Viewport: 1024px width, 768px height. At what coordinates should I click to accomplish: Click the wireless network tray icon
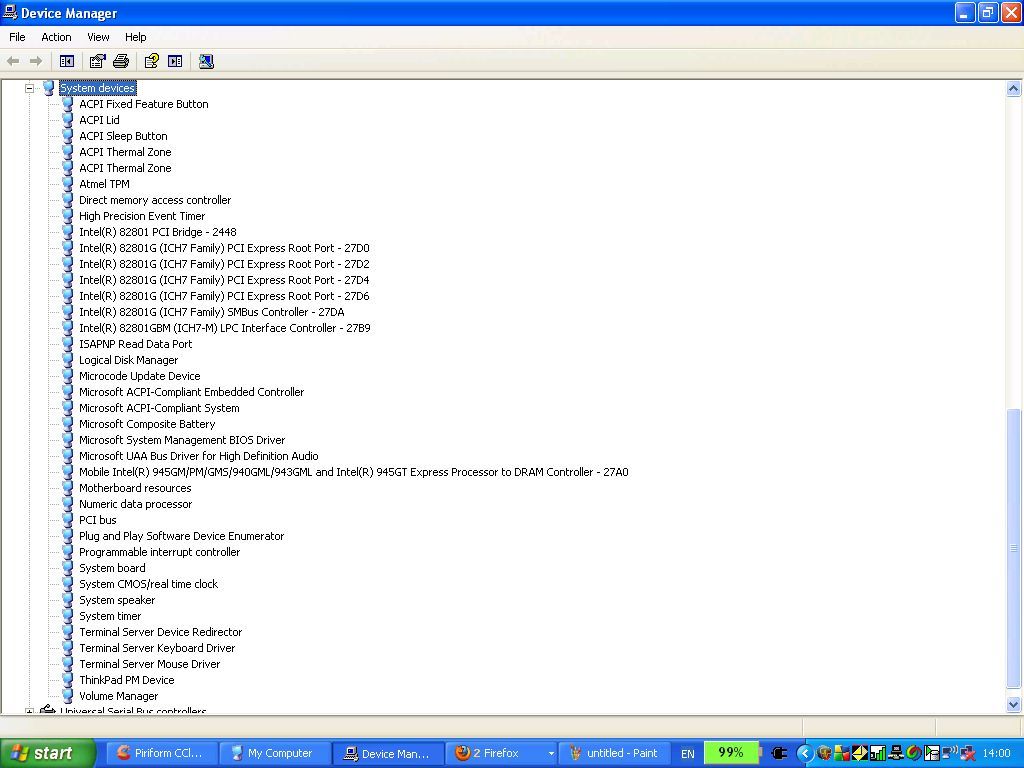[x=950, y=753]
